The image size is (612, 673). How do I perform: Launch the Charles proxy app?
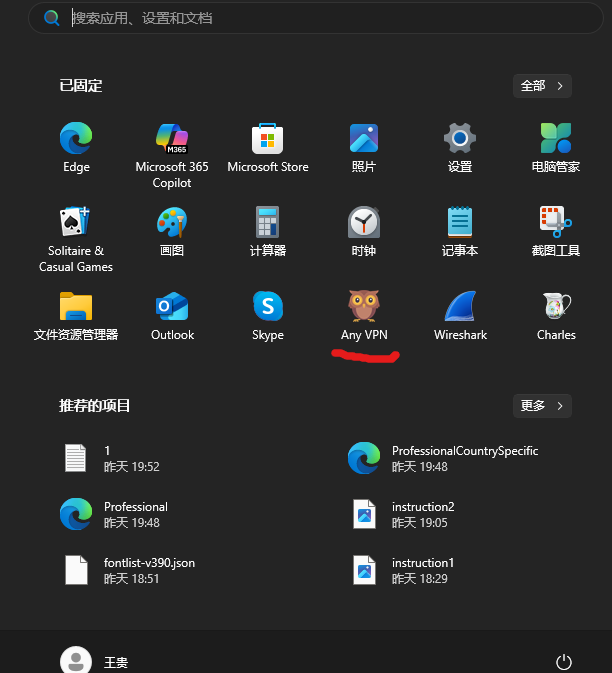(556, 307)
